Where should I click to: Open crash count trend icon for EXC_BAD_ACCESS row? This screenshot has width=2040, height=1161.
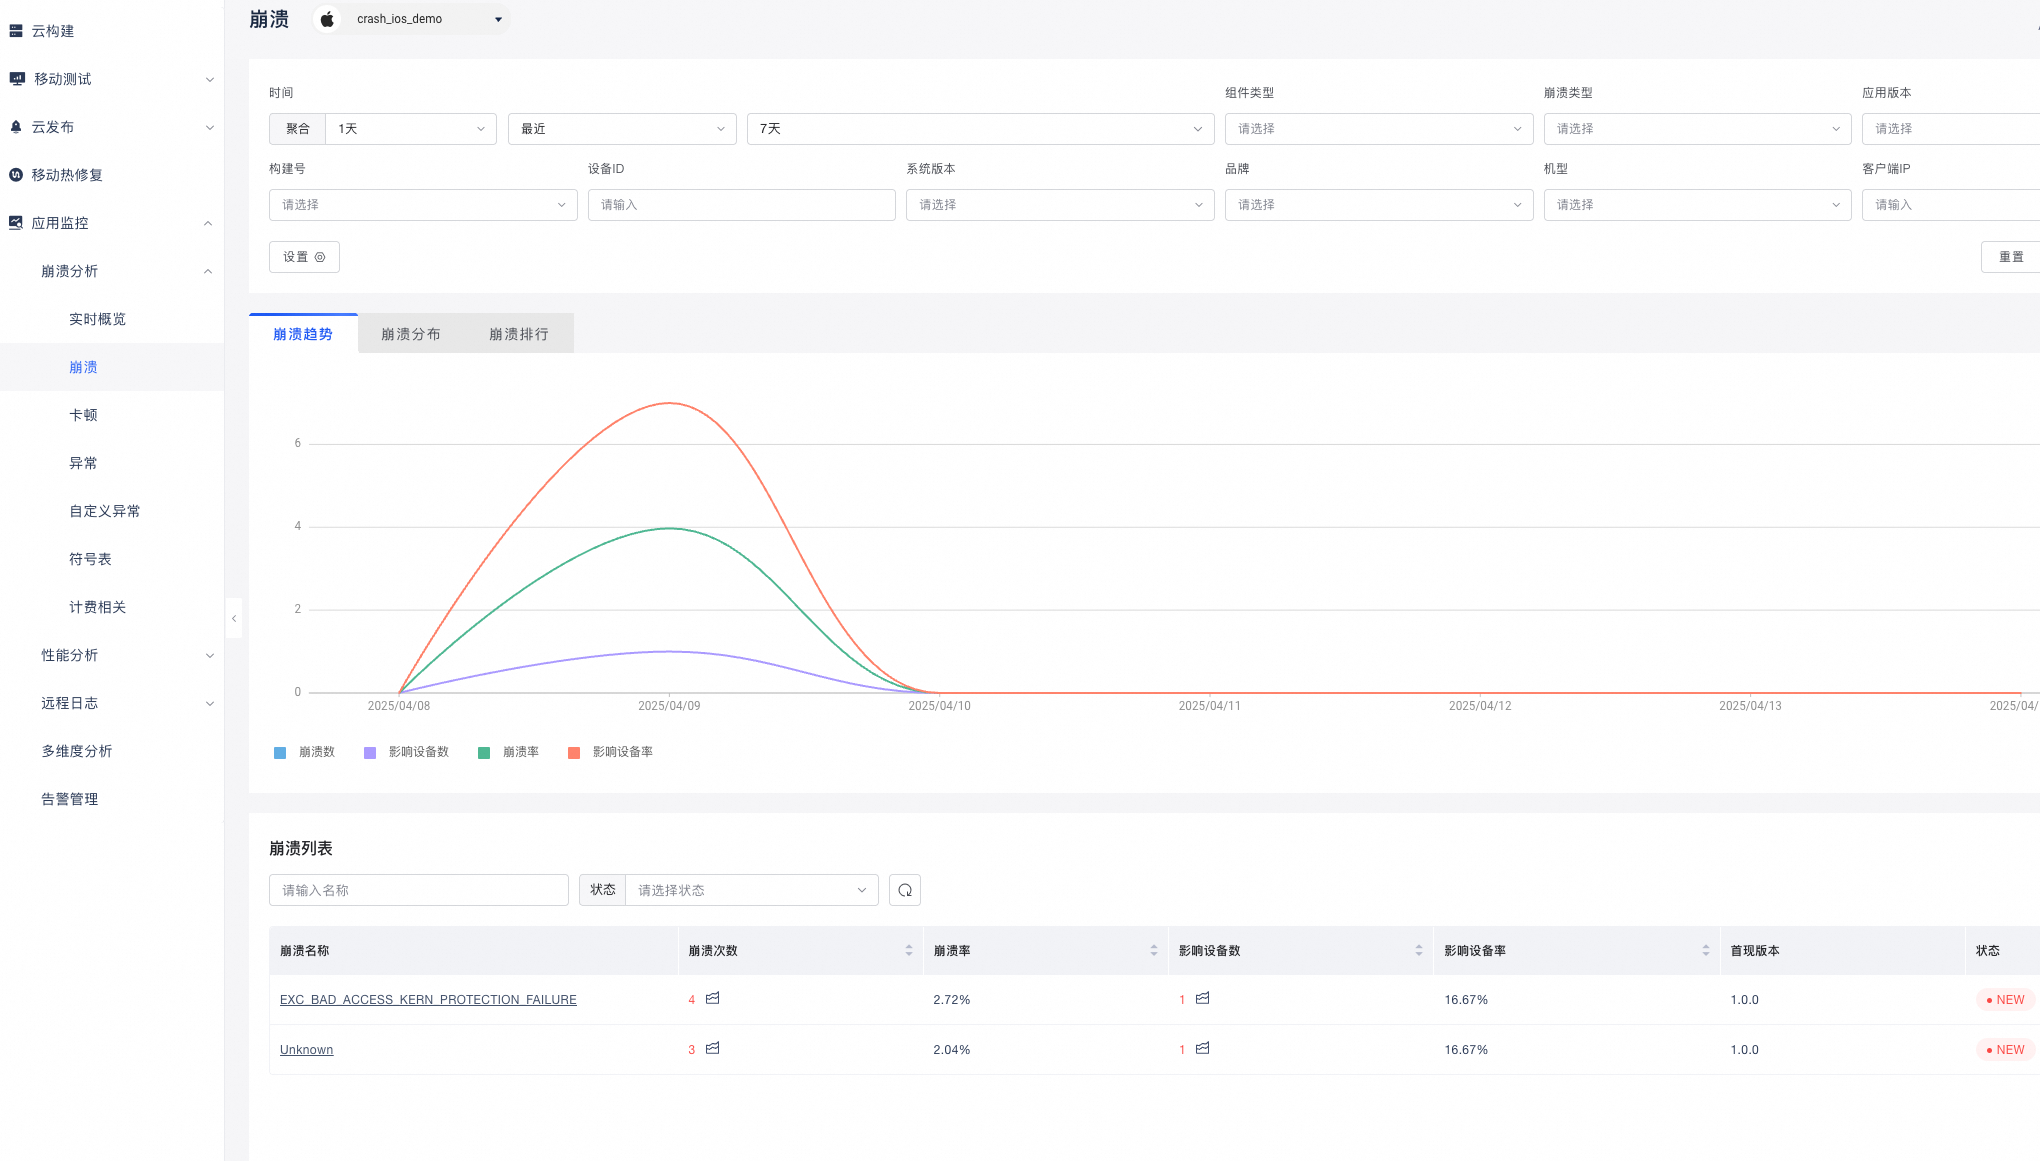(x=713, y=998)
